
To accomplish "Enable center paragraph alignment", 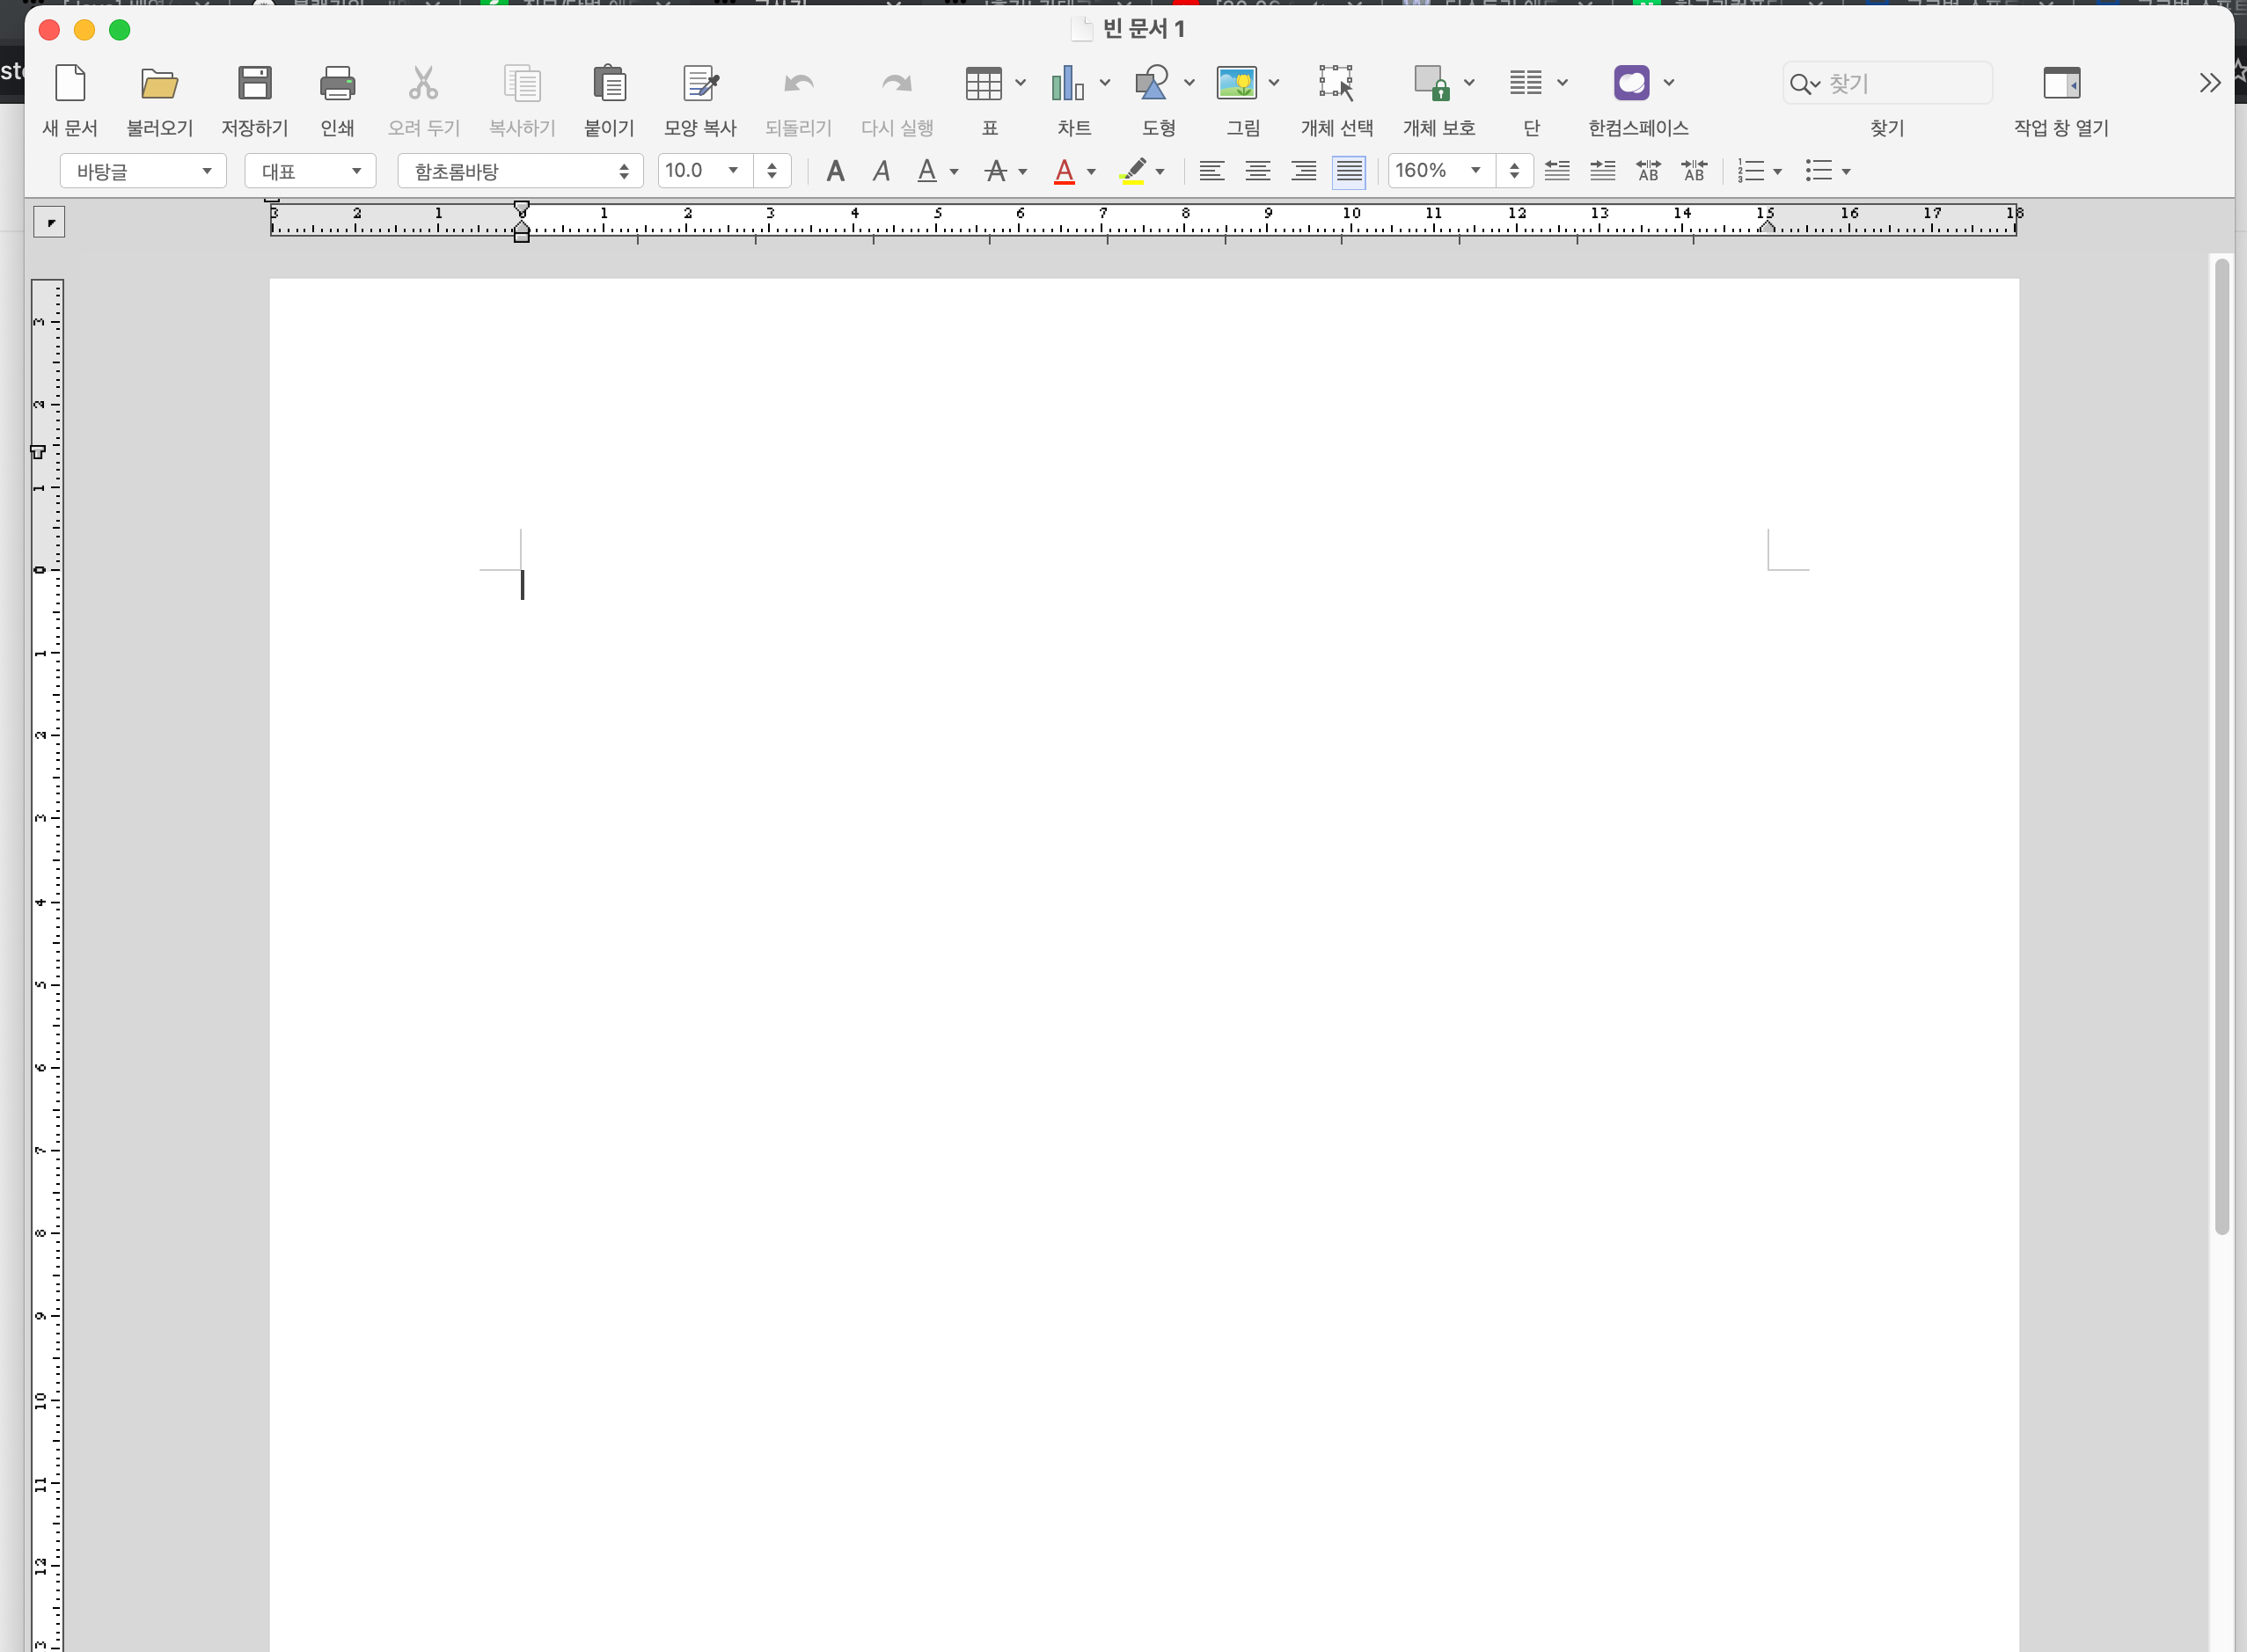I will point(1257,172).
